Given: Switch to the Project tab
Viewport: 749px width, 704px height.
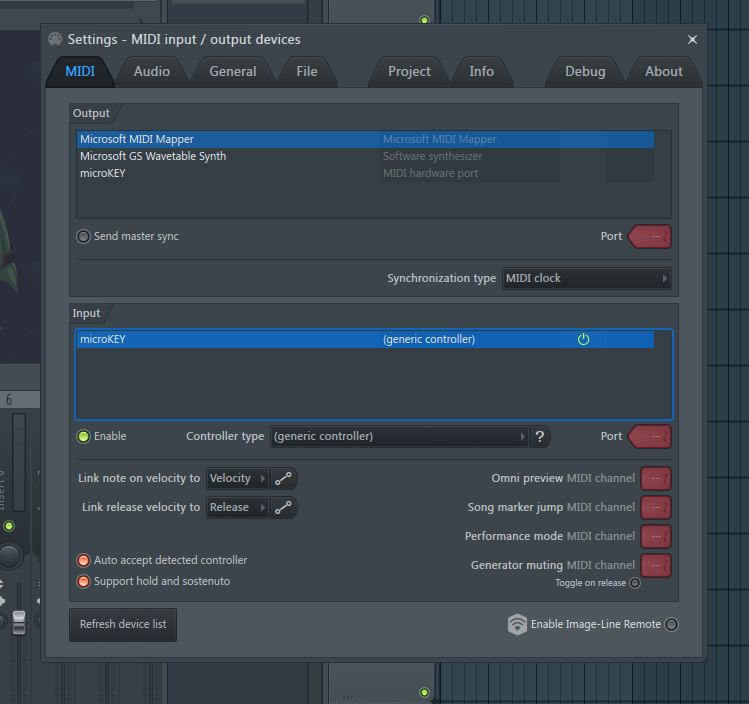Looking at the screenshot, I should [409, 72].
